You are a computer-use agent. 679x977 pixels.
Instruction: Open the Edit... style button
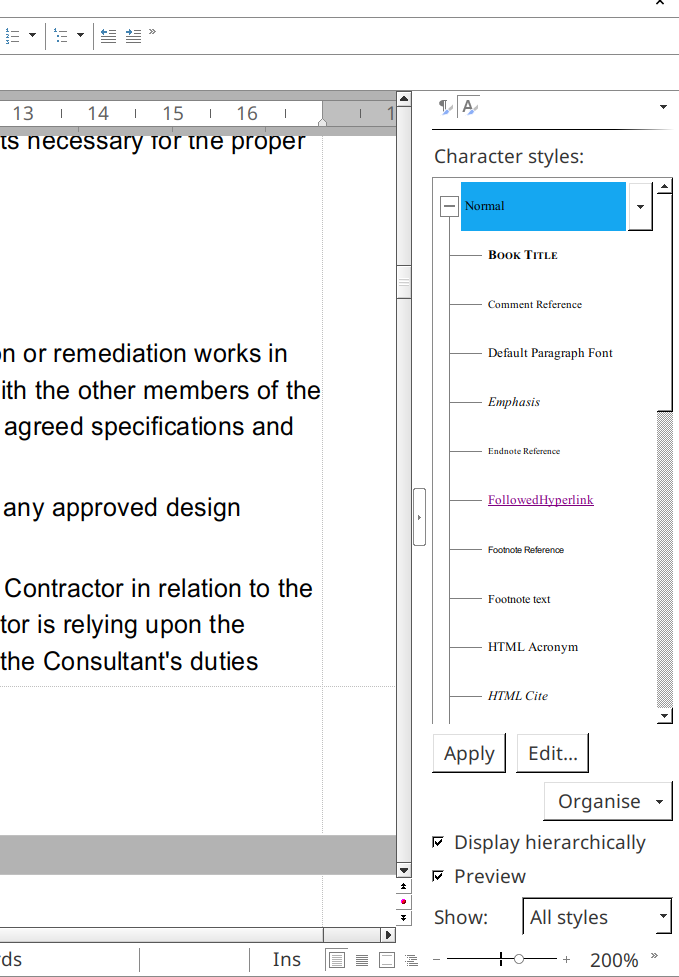pyautogui.click(x=552, y=754)
